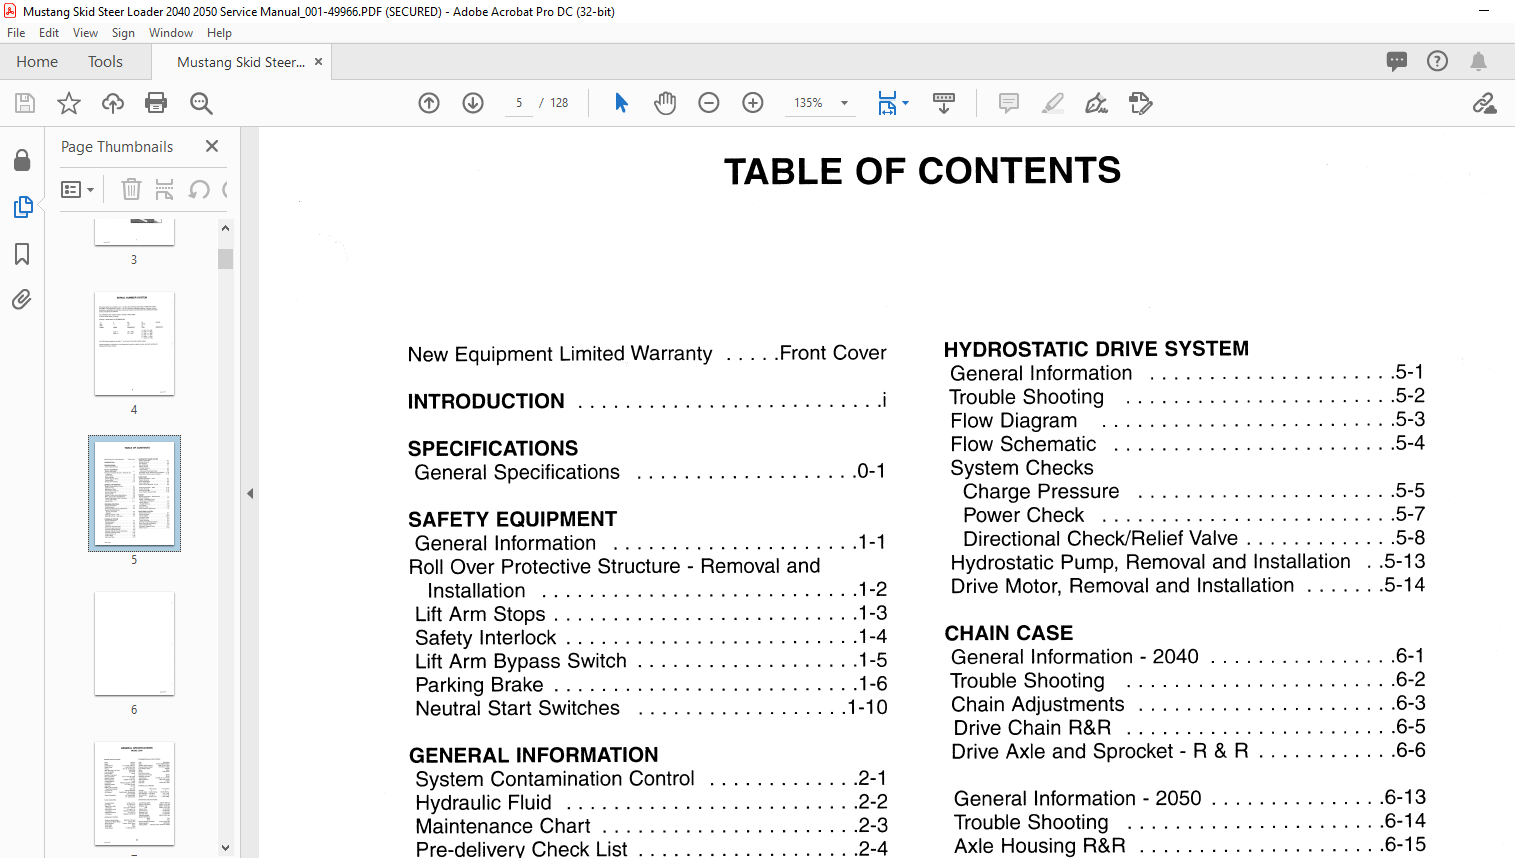Open the Help menu
This screenshot has width=1515, height=858.
(x=219, y=33)
